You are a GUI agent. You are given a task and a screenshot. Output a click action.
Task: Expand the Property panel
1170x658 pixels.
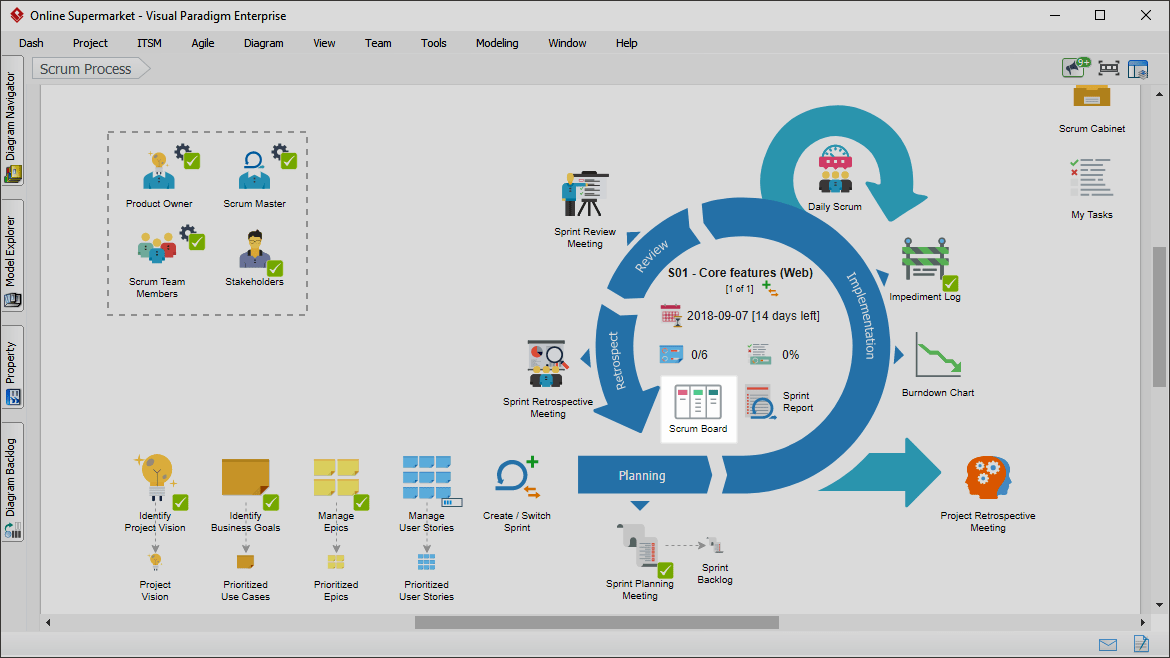tap(12, 360)
